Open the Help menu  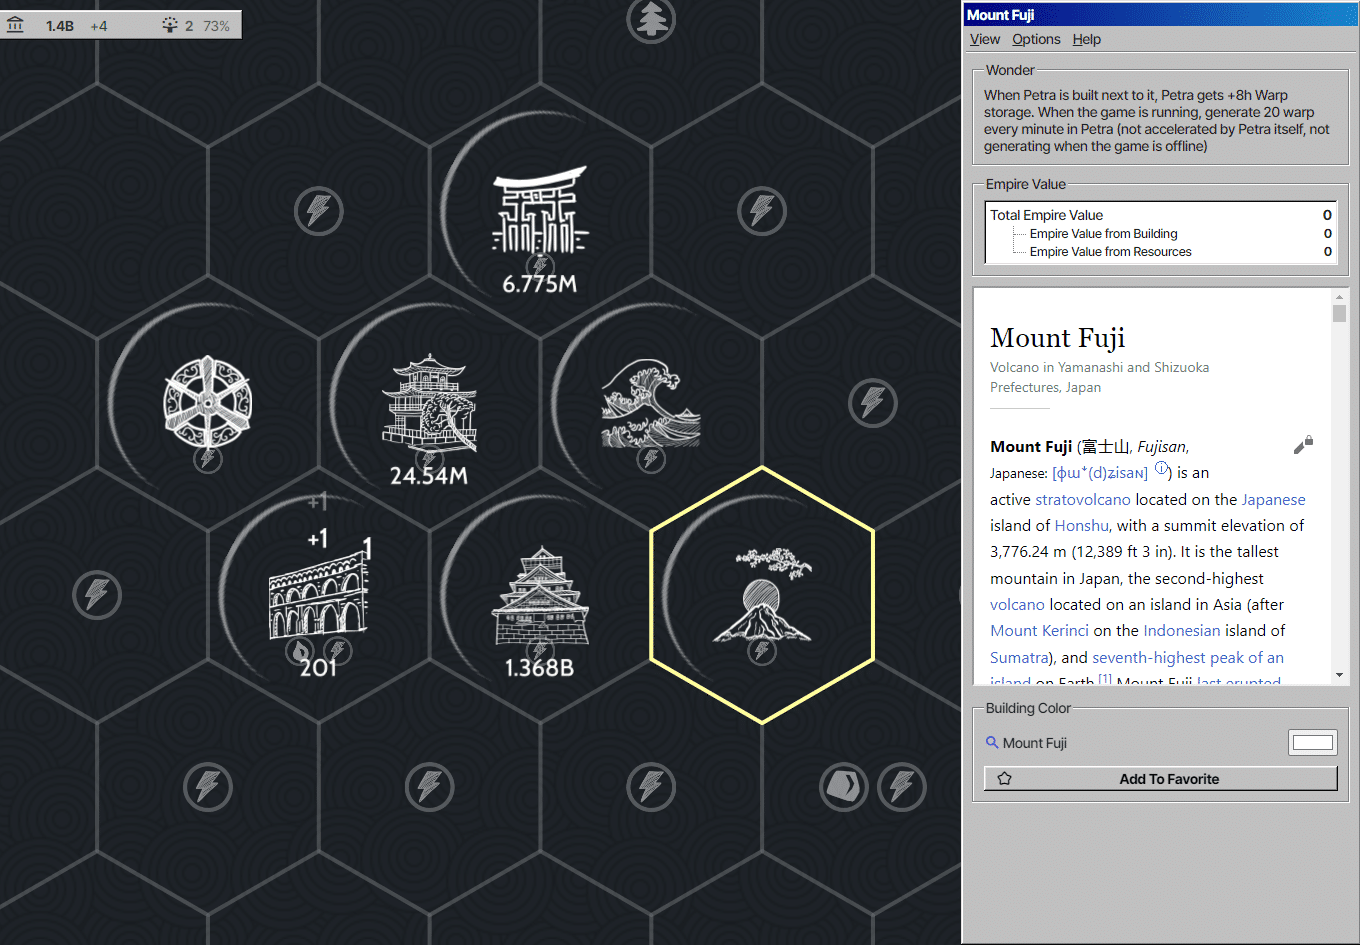tap(1087, 39)
